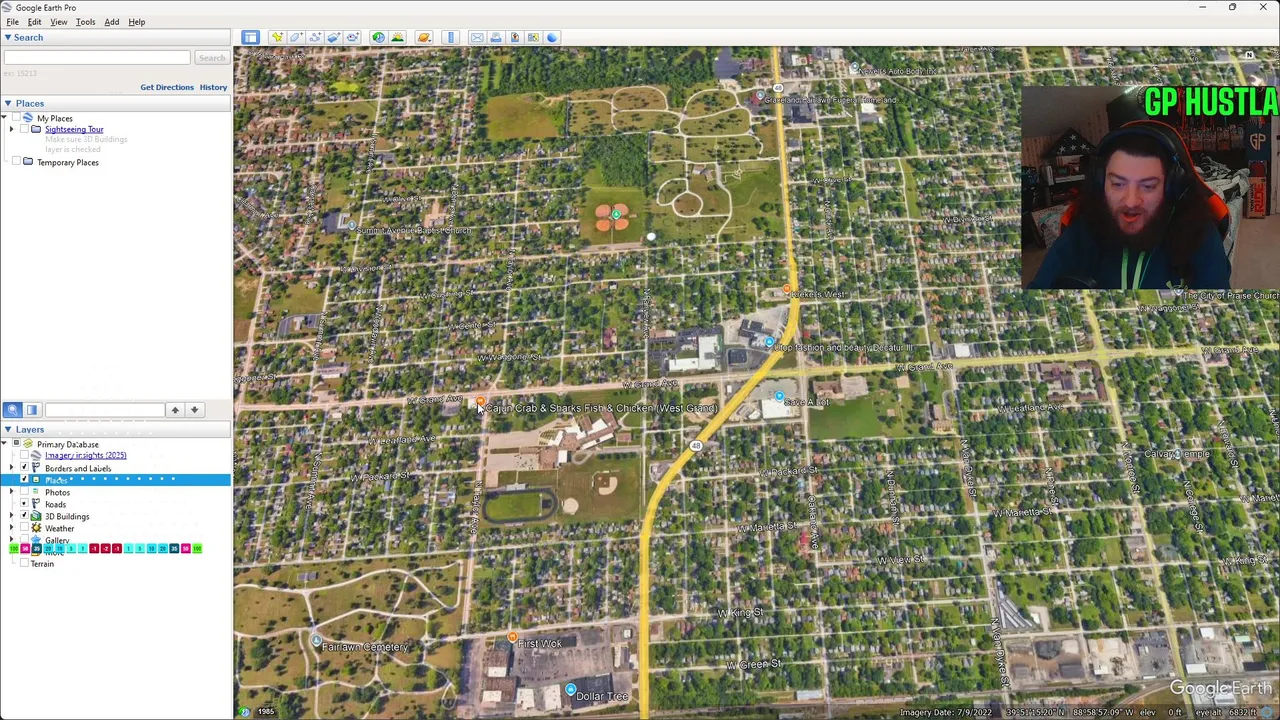
Task: Open the View menu
Action: pyautogui.click(x=59, y=22)
